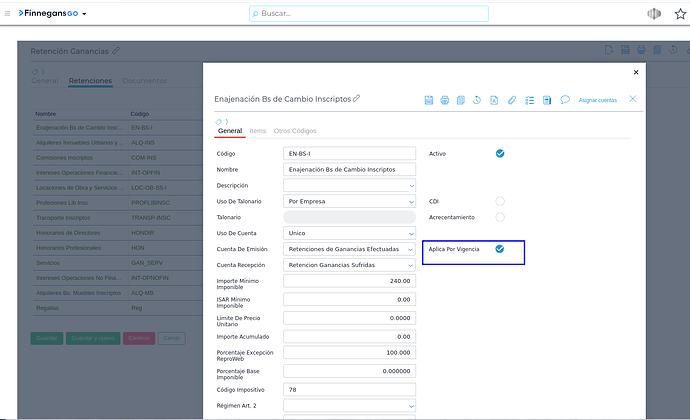This screenshot has width=690, height=420.
Task: Open the comments speech bubble icon
Action: coord(565,100)
